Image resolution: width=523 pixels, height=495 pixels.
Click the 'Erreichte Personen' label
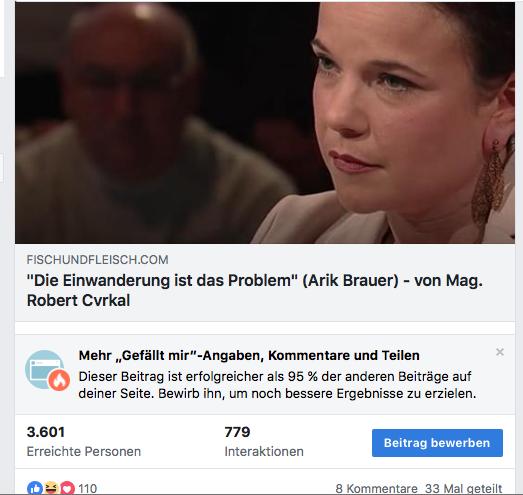(84, 451)
